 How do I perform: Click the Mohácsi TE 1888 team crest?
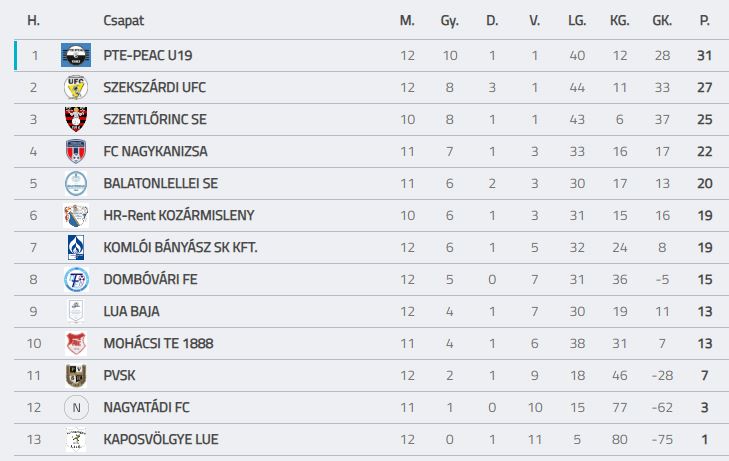(76, 343)
